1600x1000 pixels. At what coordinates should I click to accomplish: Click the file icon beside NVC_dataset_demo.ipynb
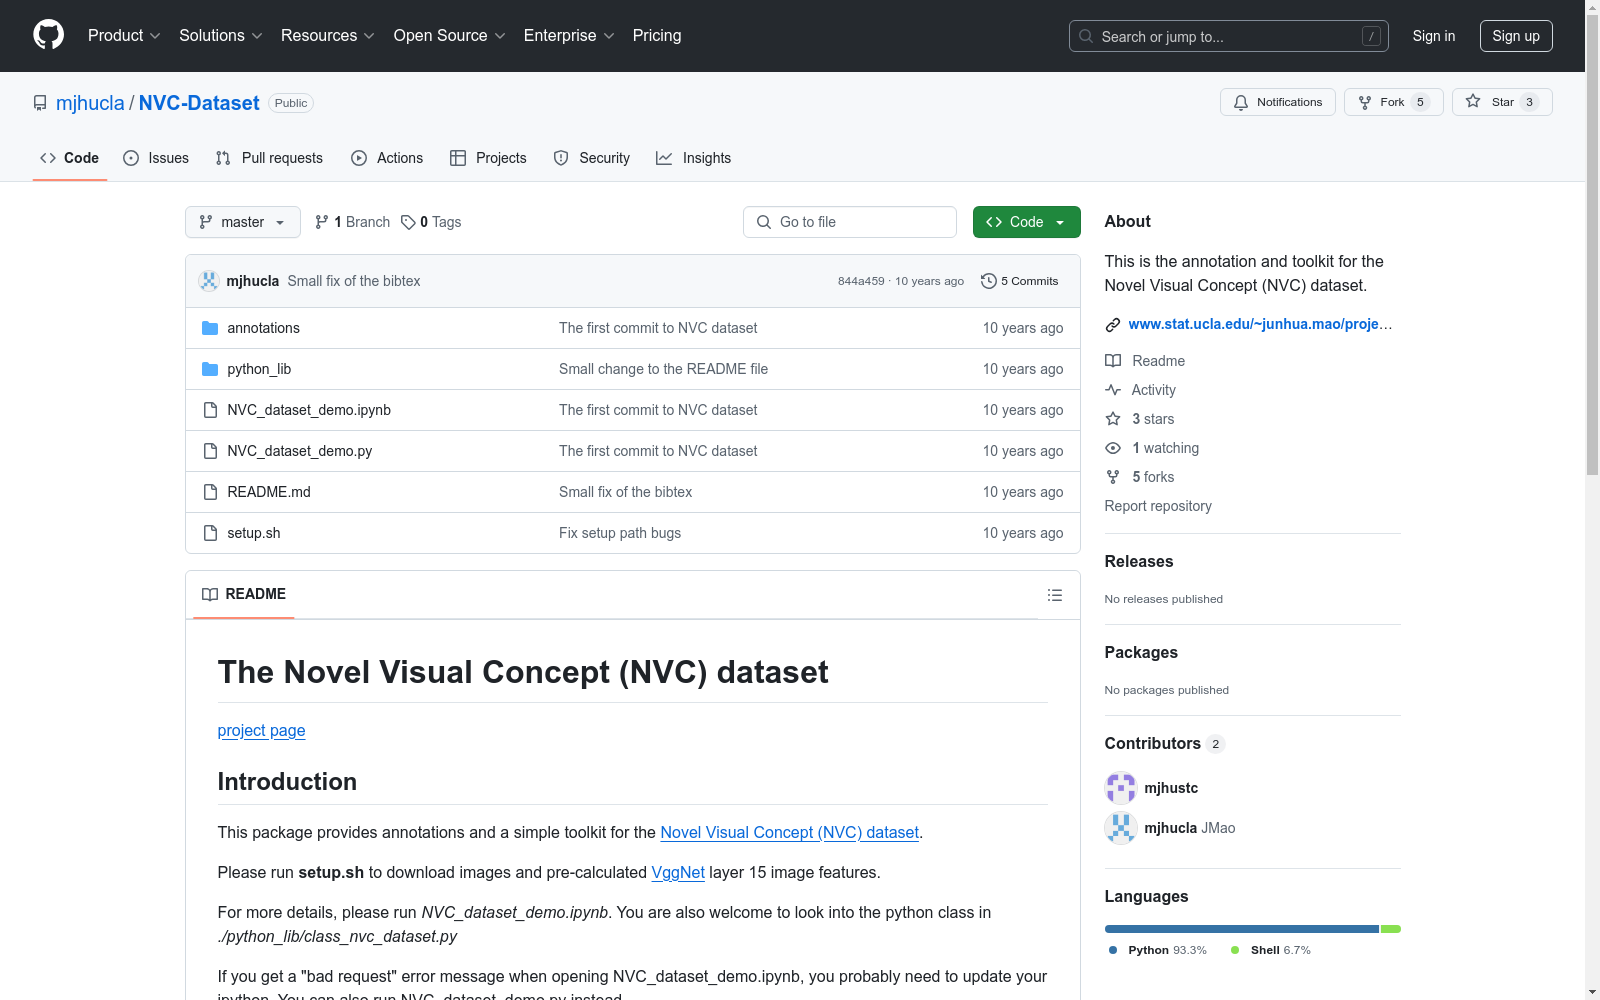(210, 410)
